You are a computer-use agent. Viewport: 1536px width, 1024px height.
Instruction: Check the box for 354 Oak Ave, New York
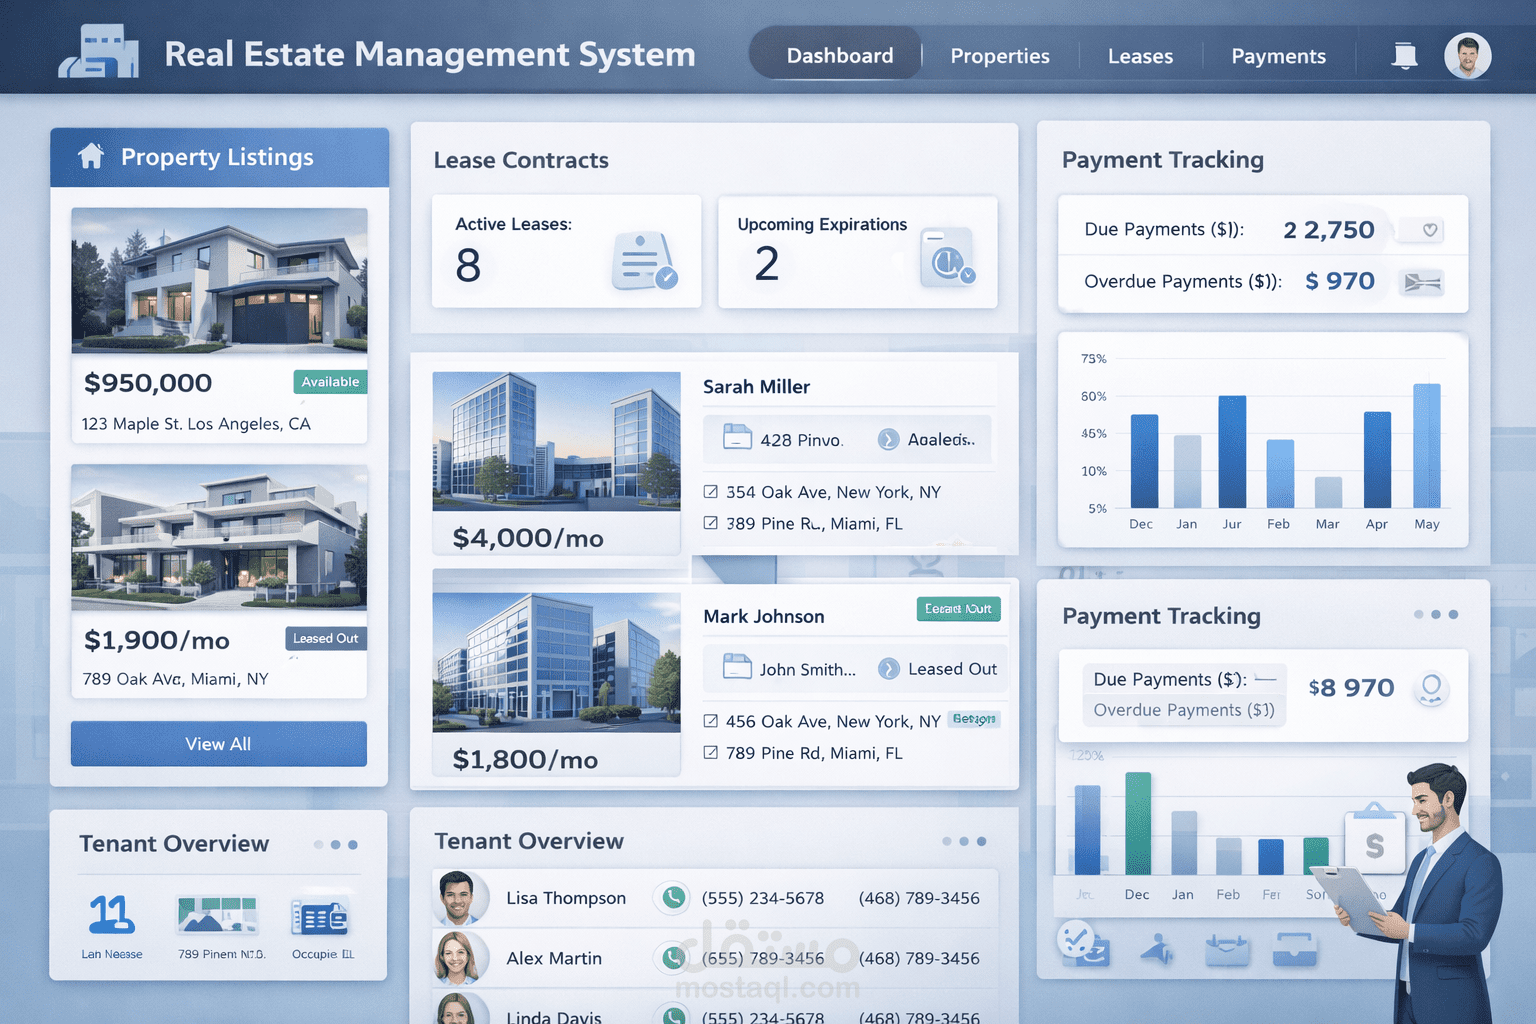click(x=709, y=492)
